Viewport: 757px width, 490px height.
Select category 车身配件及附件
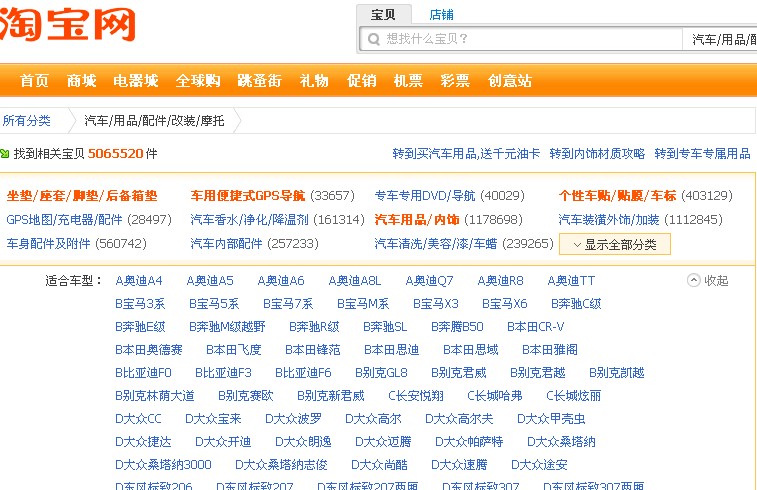pos(48,243)
